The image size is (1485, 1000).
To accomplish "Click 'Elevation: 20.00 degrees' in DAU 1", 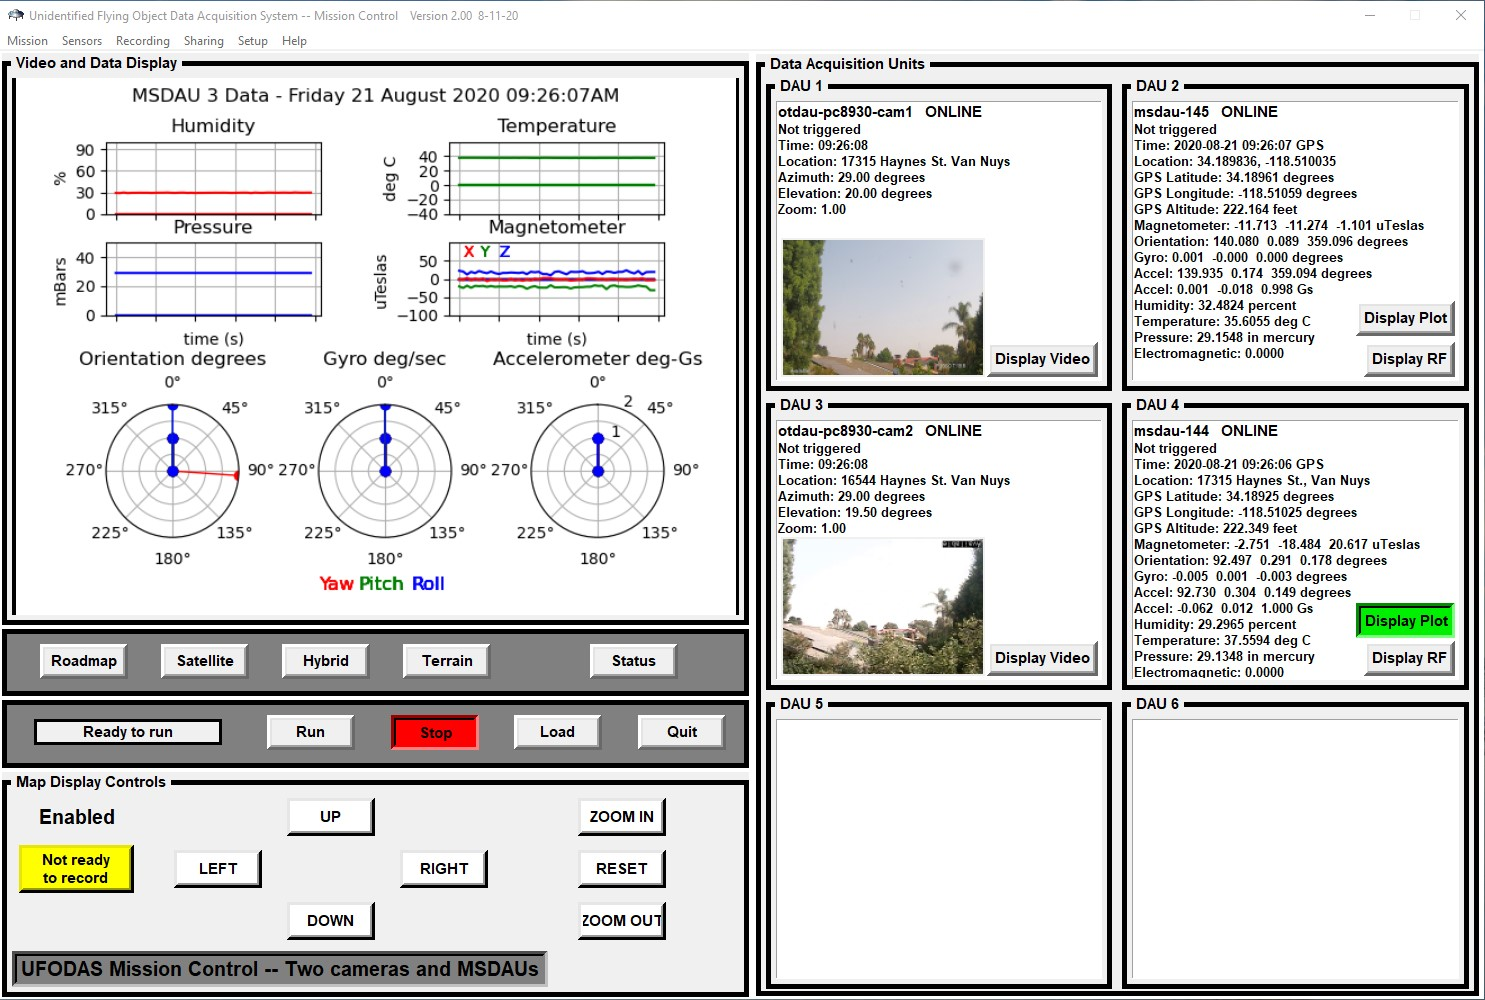I will coord(855,194).
